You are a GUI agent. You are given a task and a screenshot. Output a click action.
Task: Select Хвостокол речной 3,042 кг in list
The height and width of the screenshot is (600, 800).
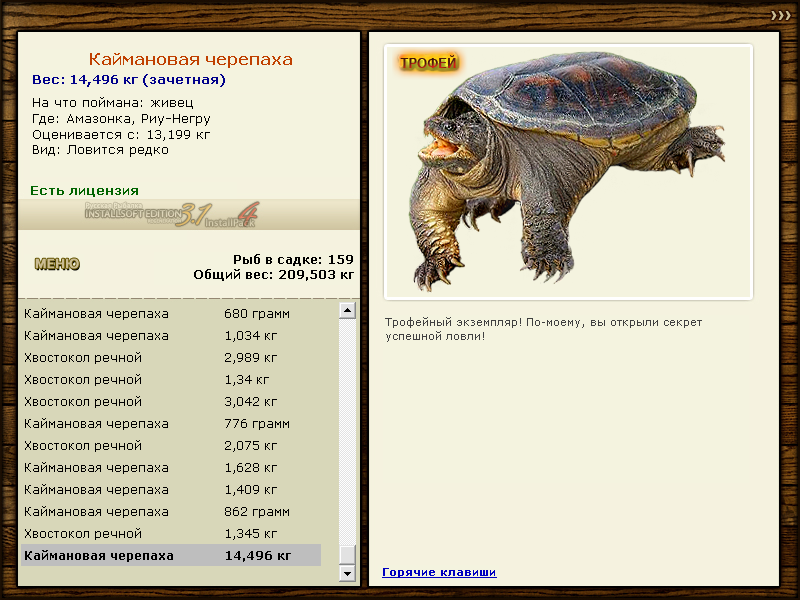170,401
